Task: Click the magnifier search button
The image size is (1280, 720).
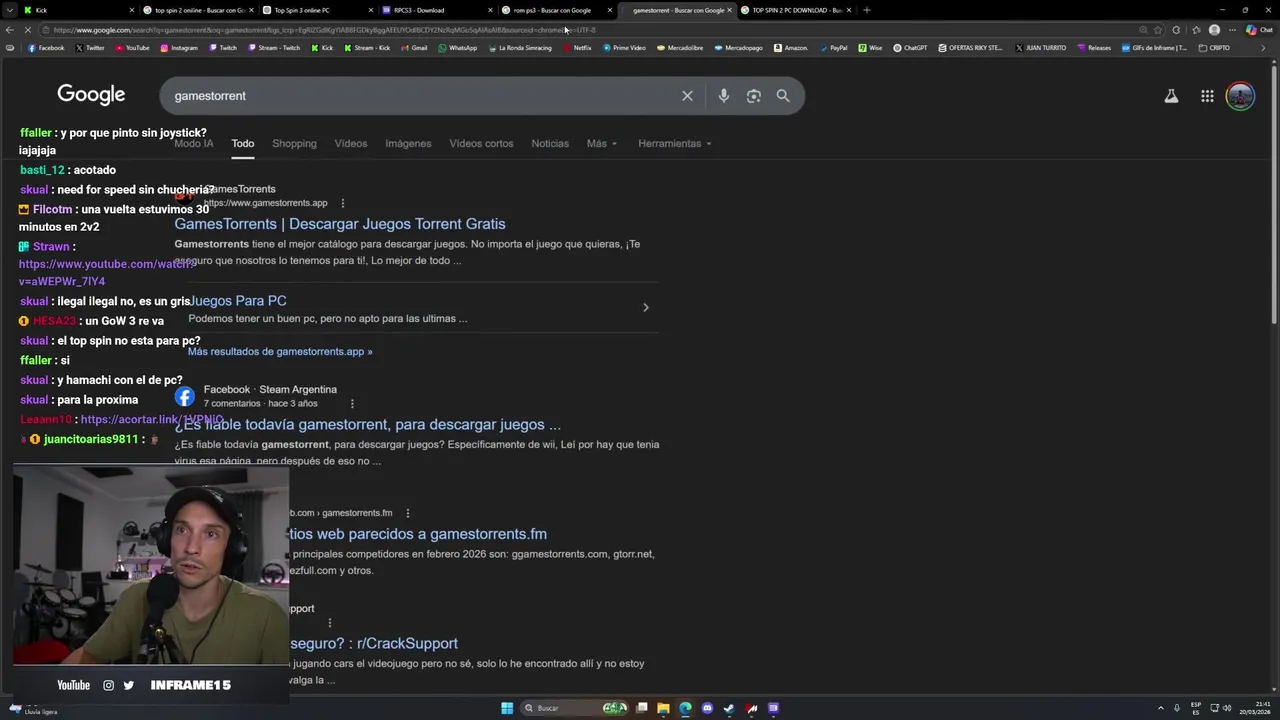Action: (x=783, y=96)
